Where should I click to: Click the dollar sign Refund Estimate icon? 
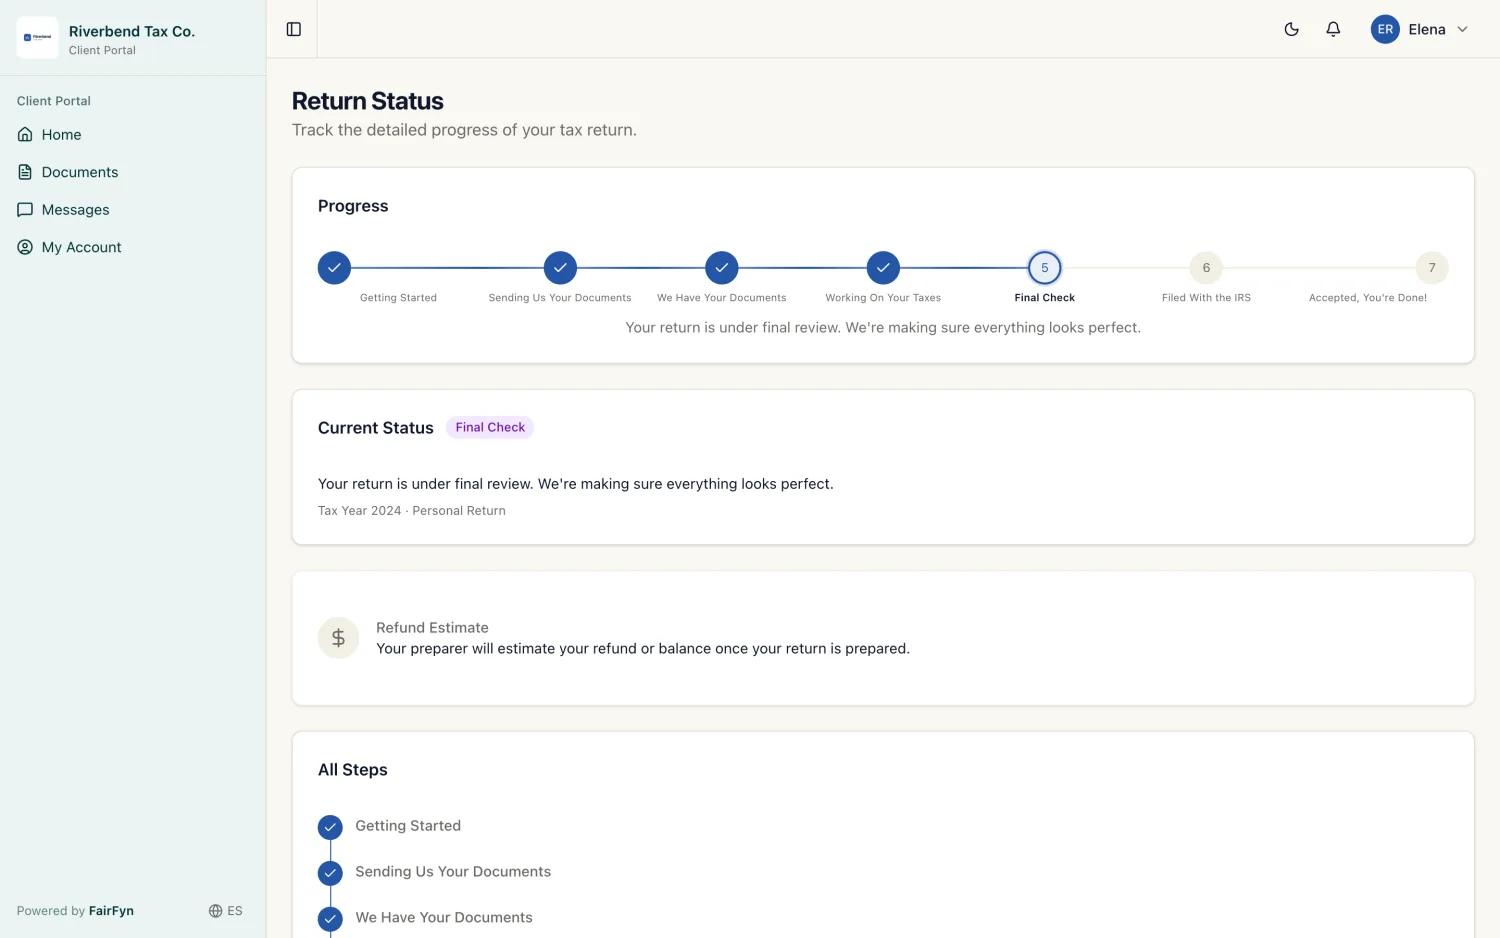tap(338, 638)
